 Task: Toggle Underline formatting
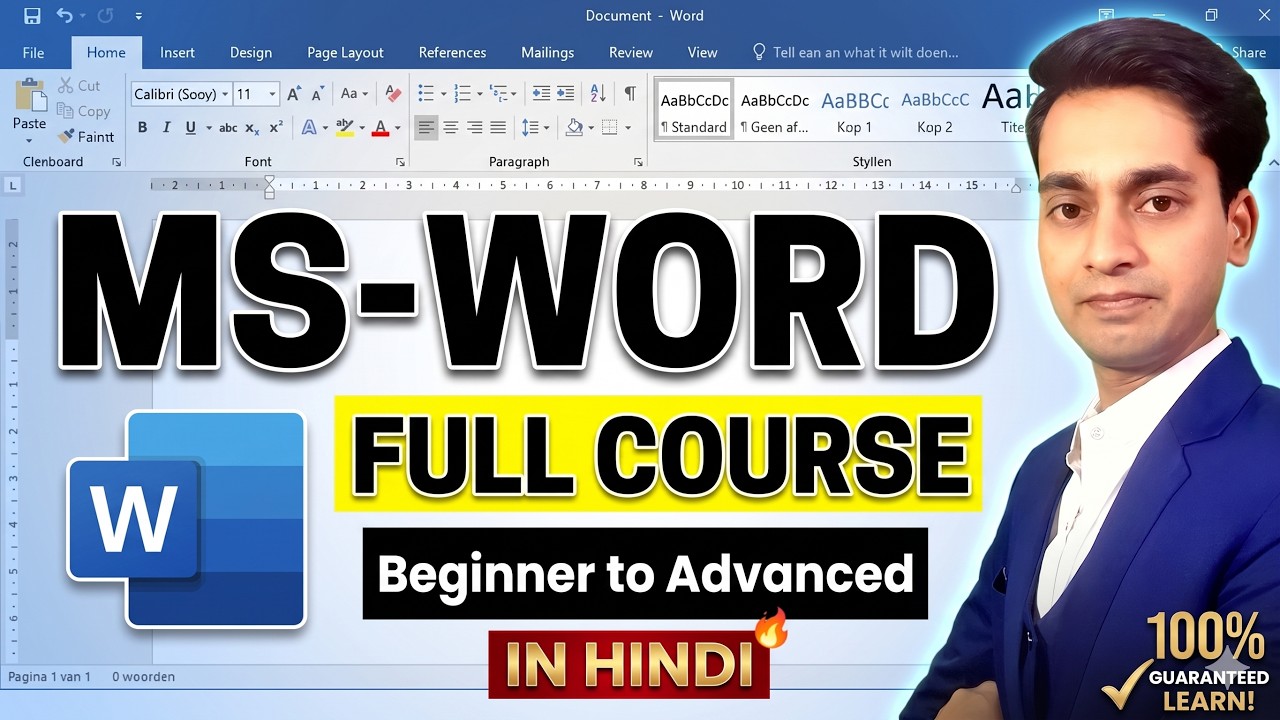190,127
